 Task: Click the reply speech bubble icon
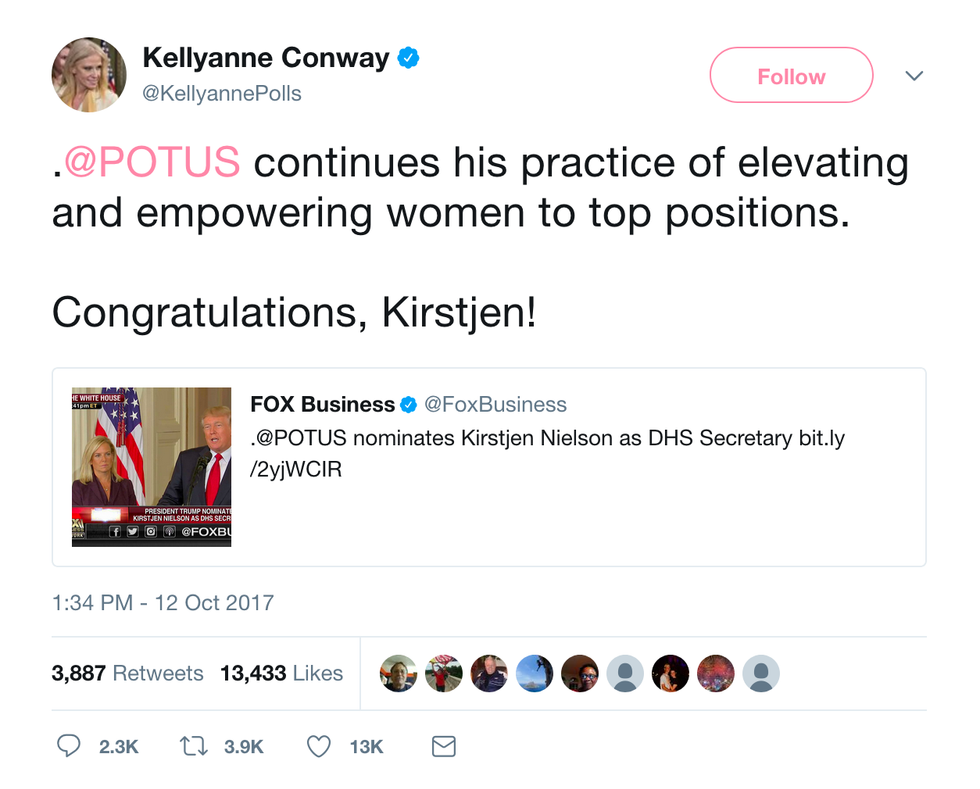(x=69, y=746)
